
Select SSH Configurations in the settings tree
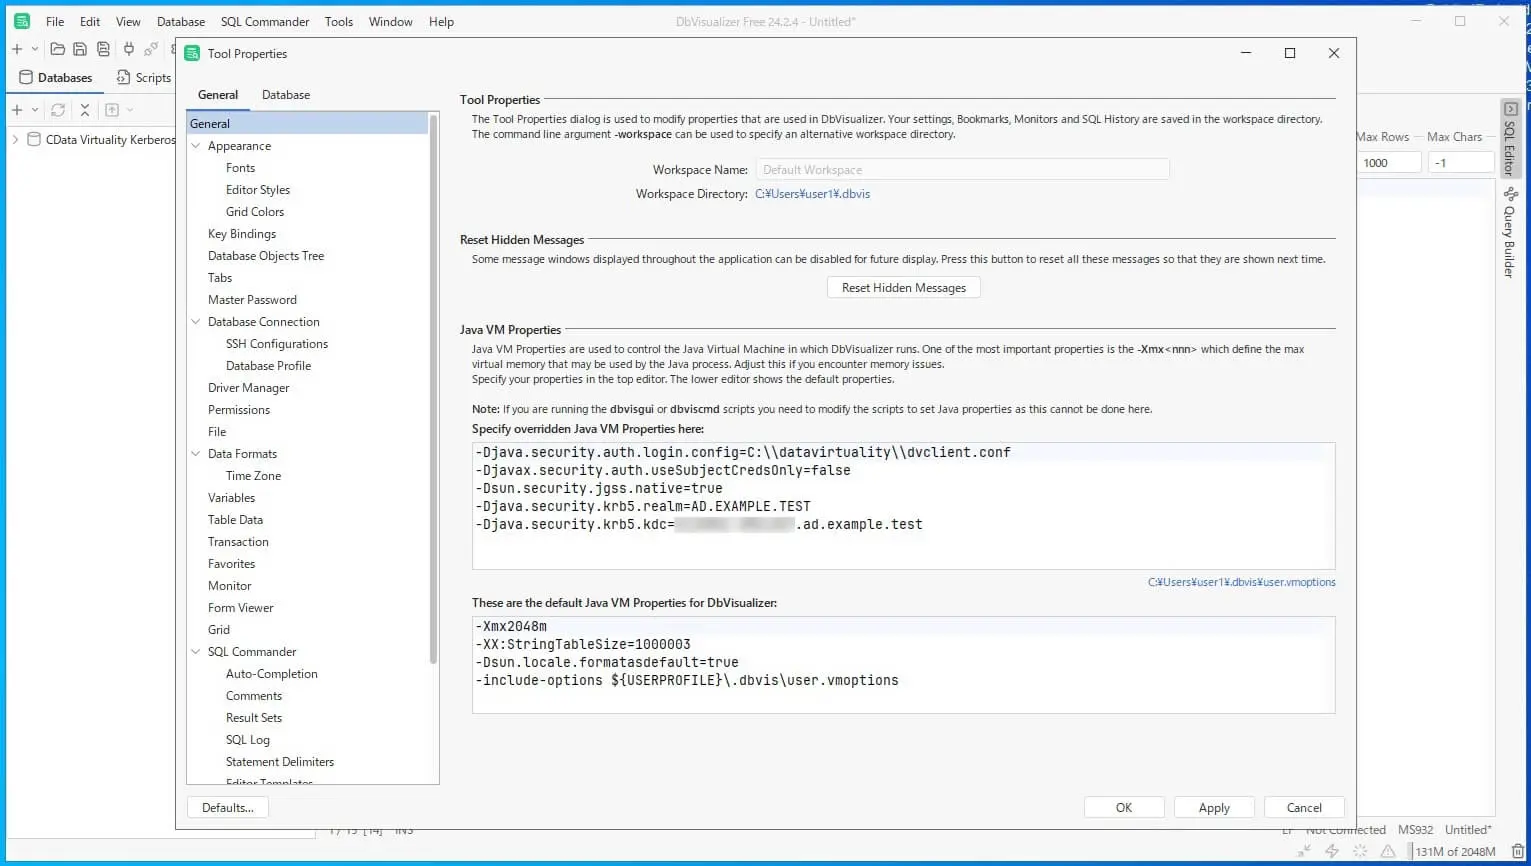click(x=277, y=344)
